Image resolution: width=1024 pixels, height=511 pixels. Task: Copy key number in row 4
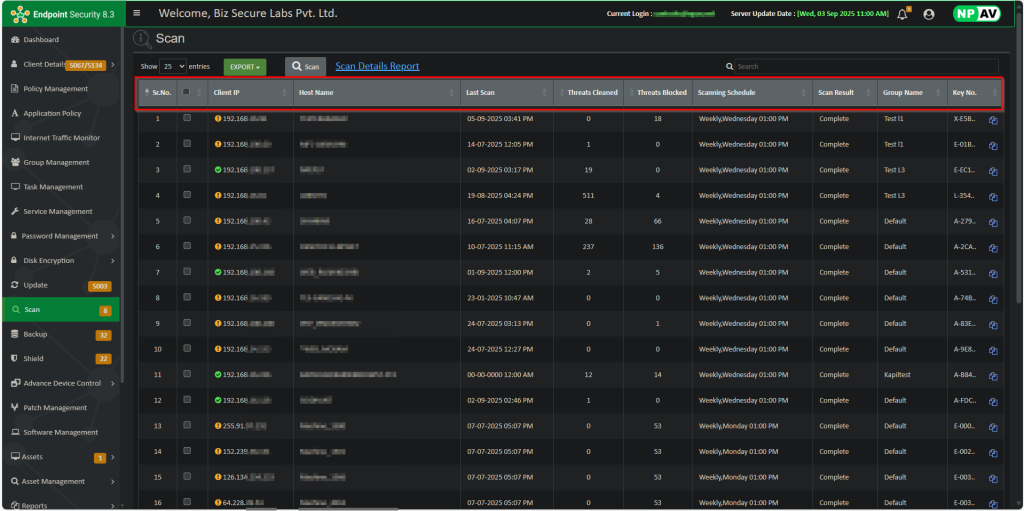pyautogui.click(x=993, y=196)
